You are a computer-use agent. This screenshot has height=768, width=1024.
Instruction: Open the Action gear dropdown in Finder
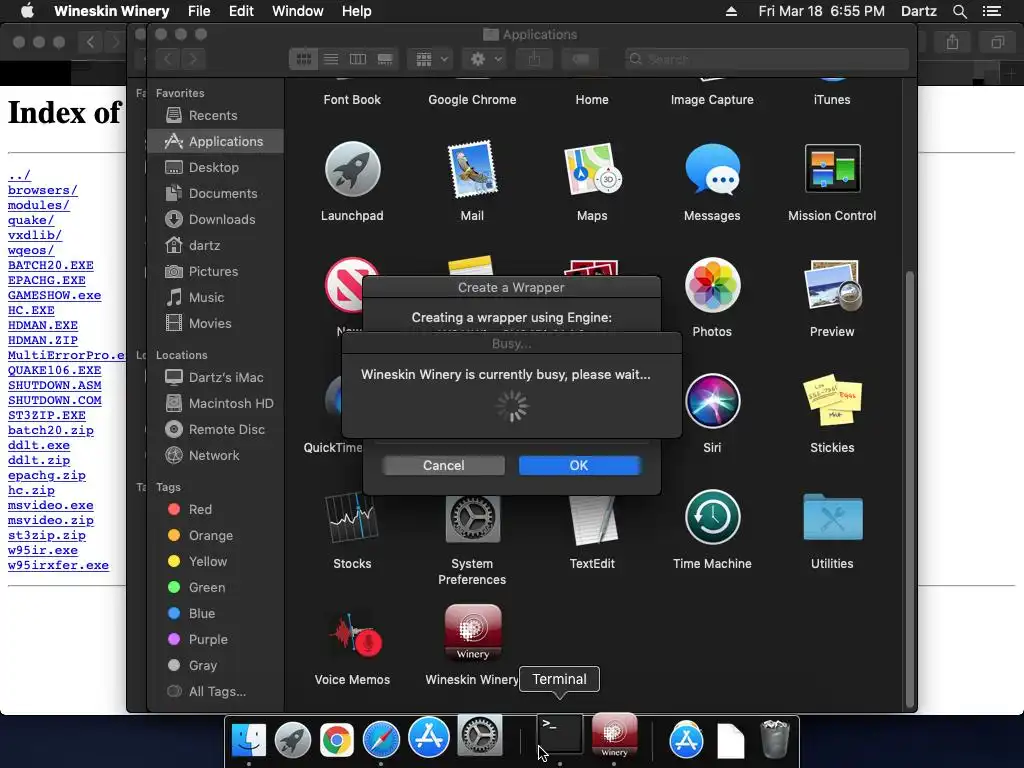point(485,59)
